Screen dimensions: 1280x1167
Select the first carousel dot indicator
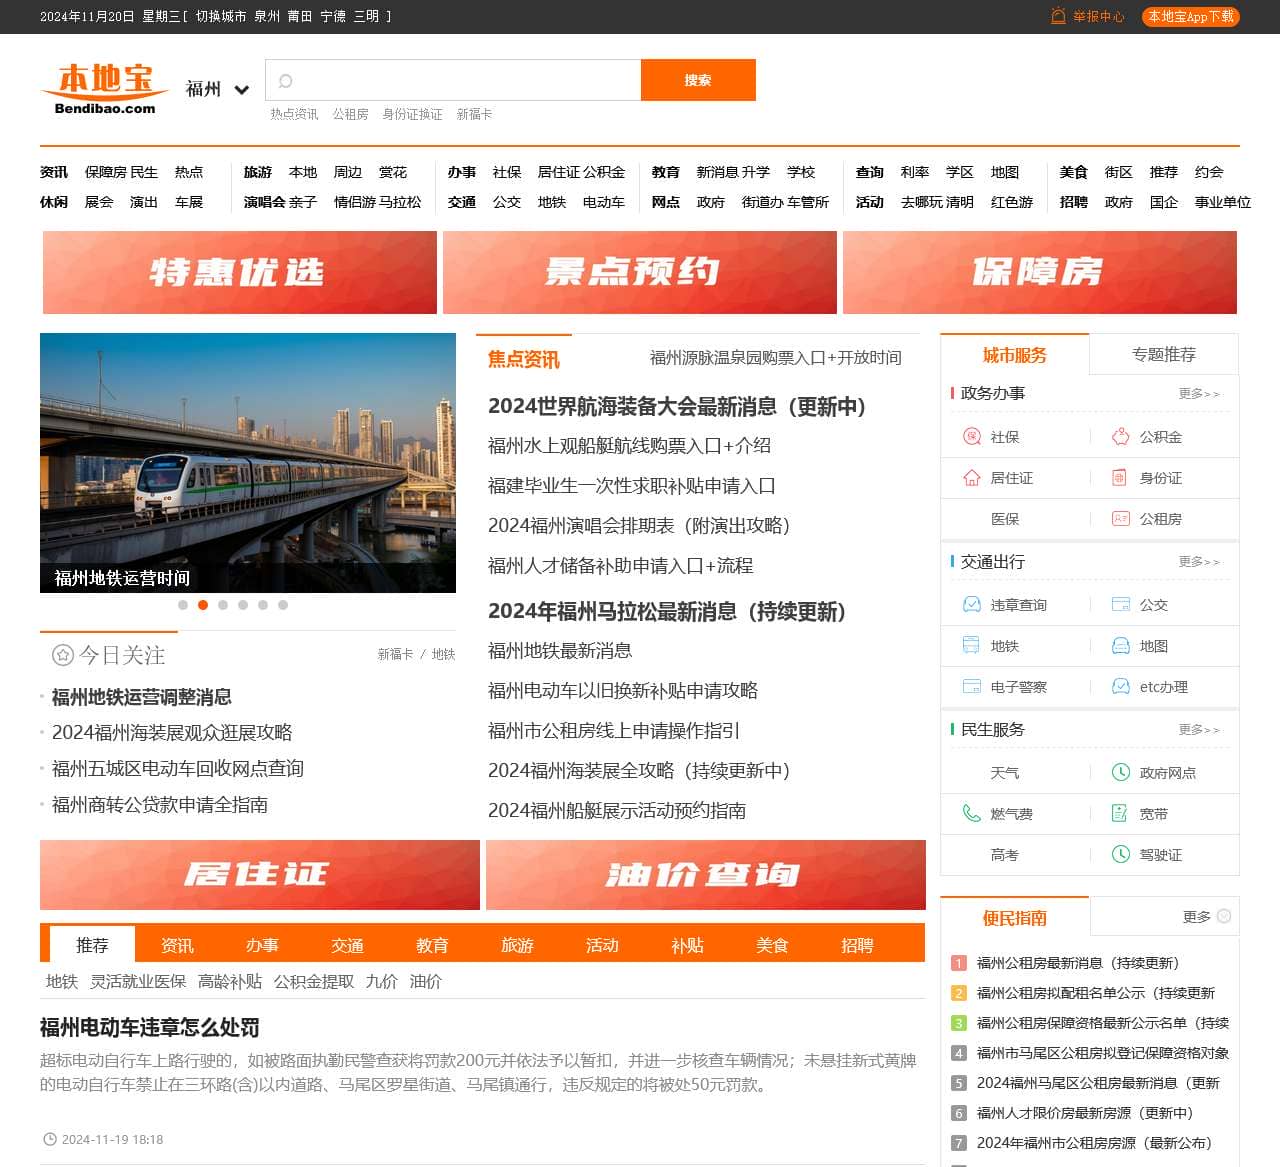coord(183,605)
